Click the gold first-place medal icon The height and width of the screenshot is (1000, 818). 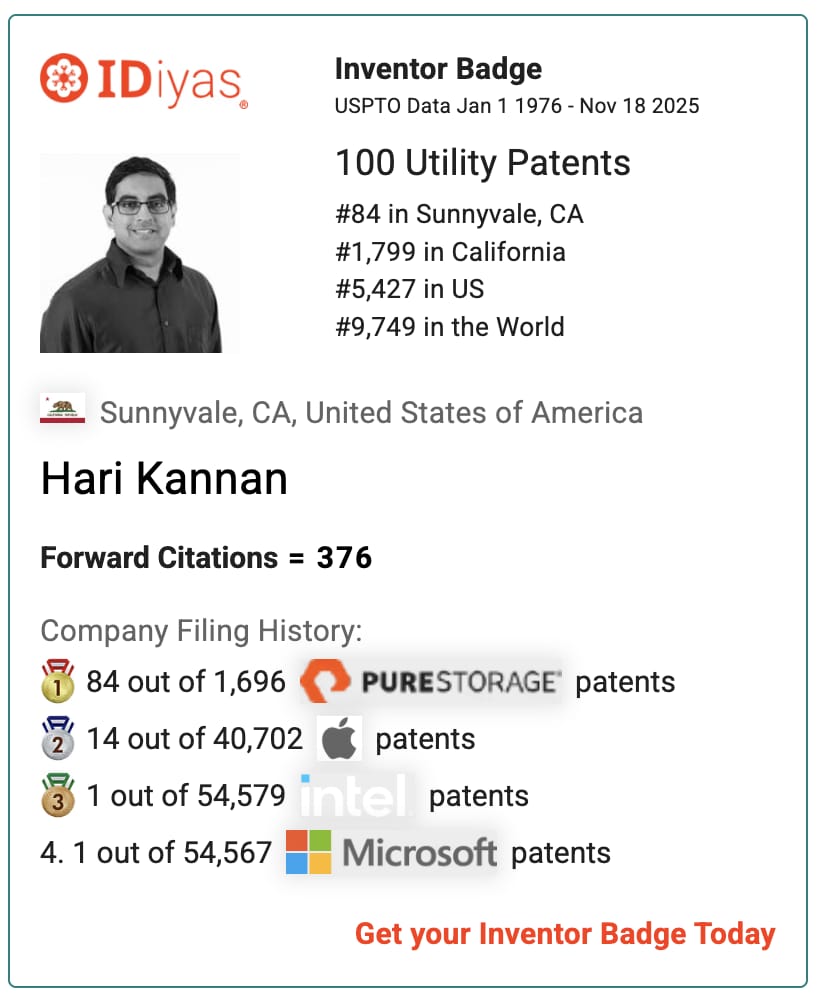click(57, 681)
